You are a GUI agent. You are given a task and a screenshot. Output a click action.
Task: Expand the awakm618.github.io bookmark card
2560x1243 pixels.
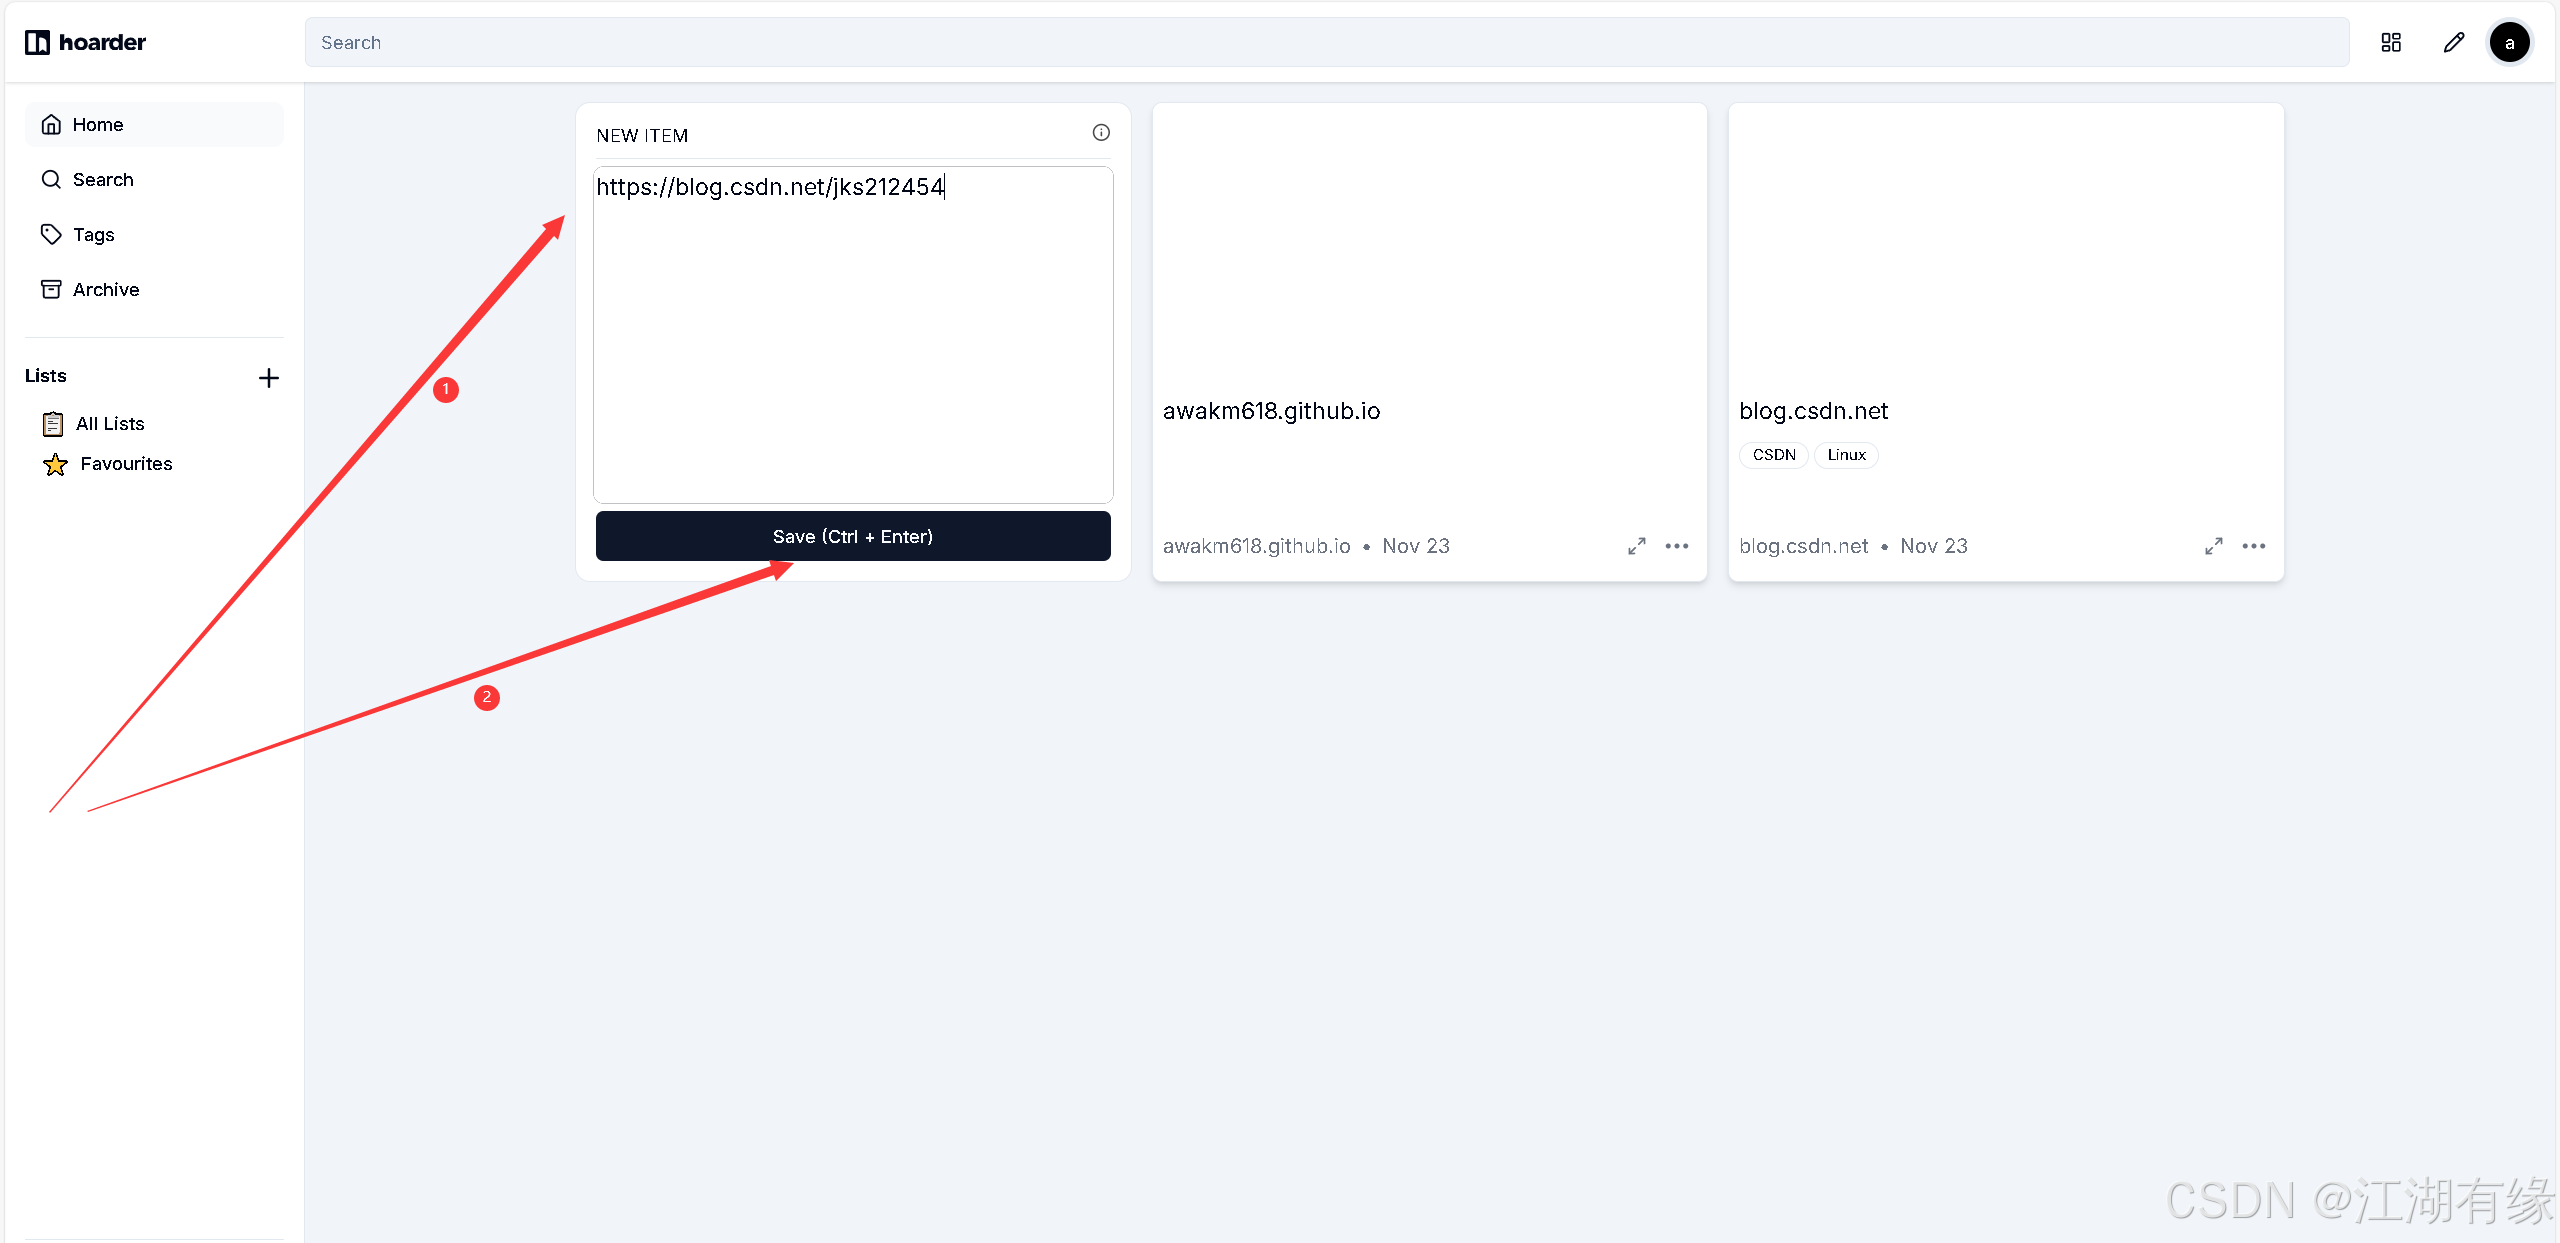point(1637,546)
